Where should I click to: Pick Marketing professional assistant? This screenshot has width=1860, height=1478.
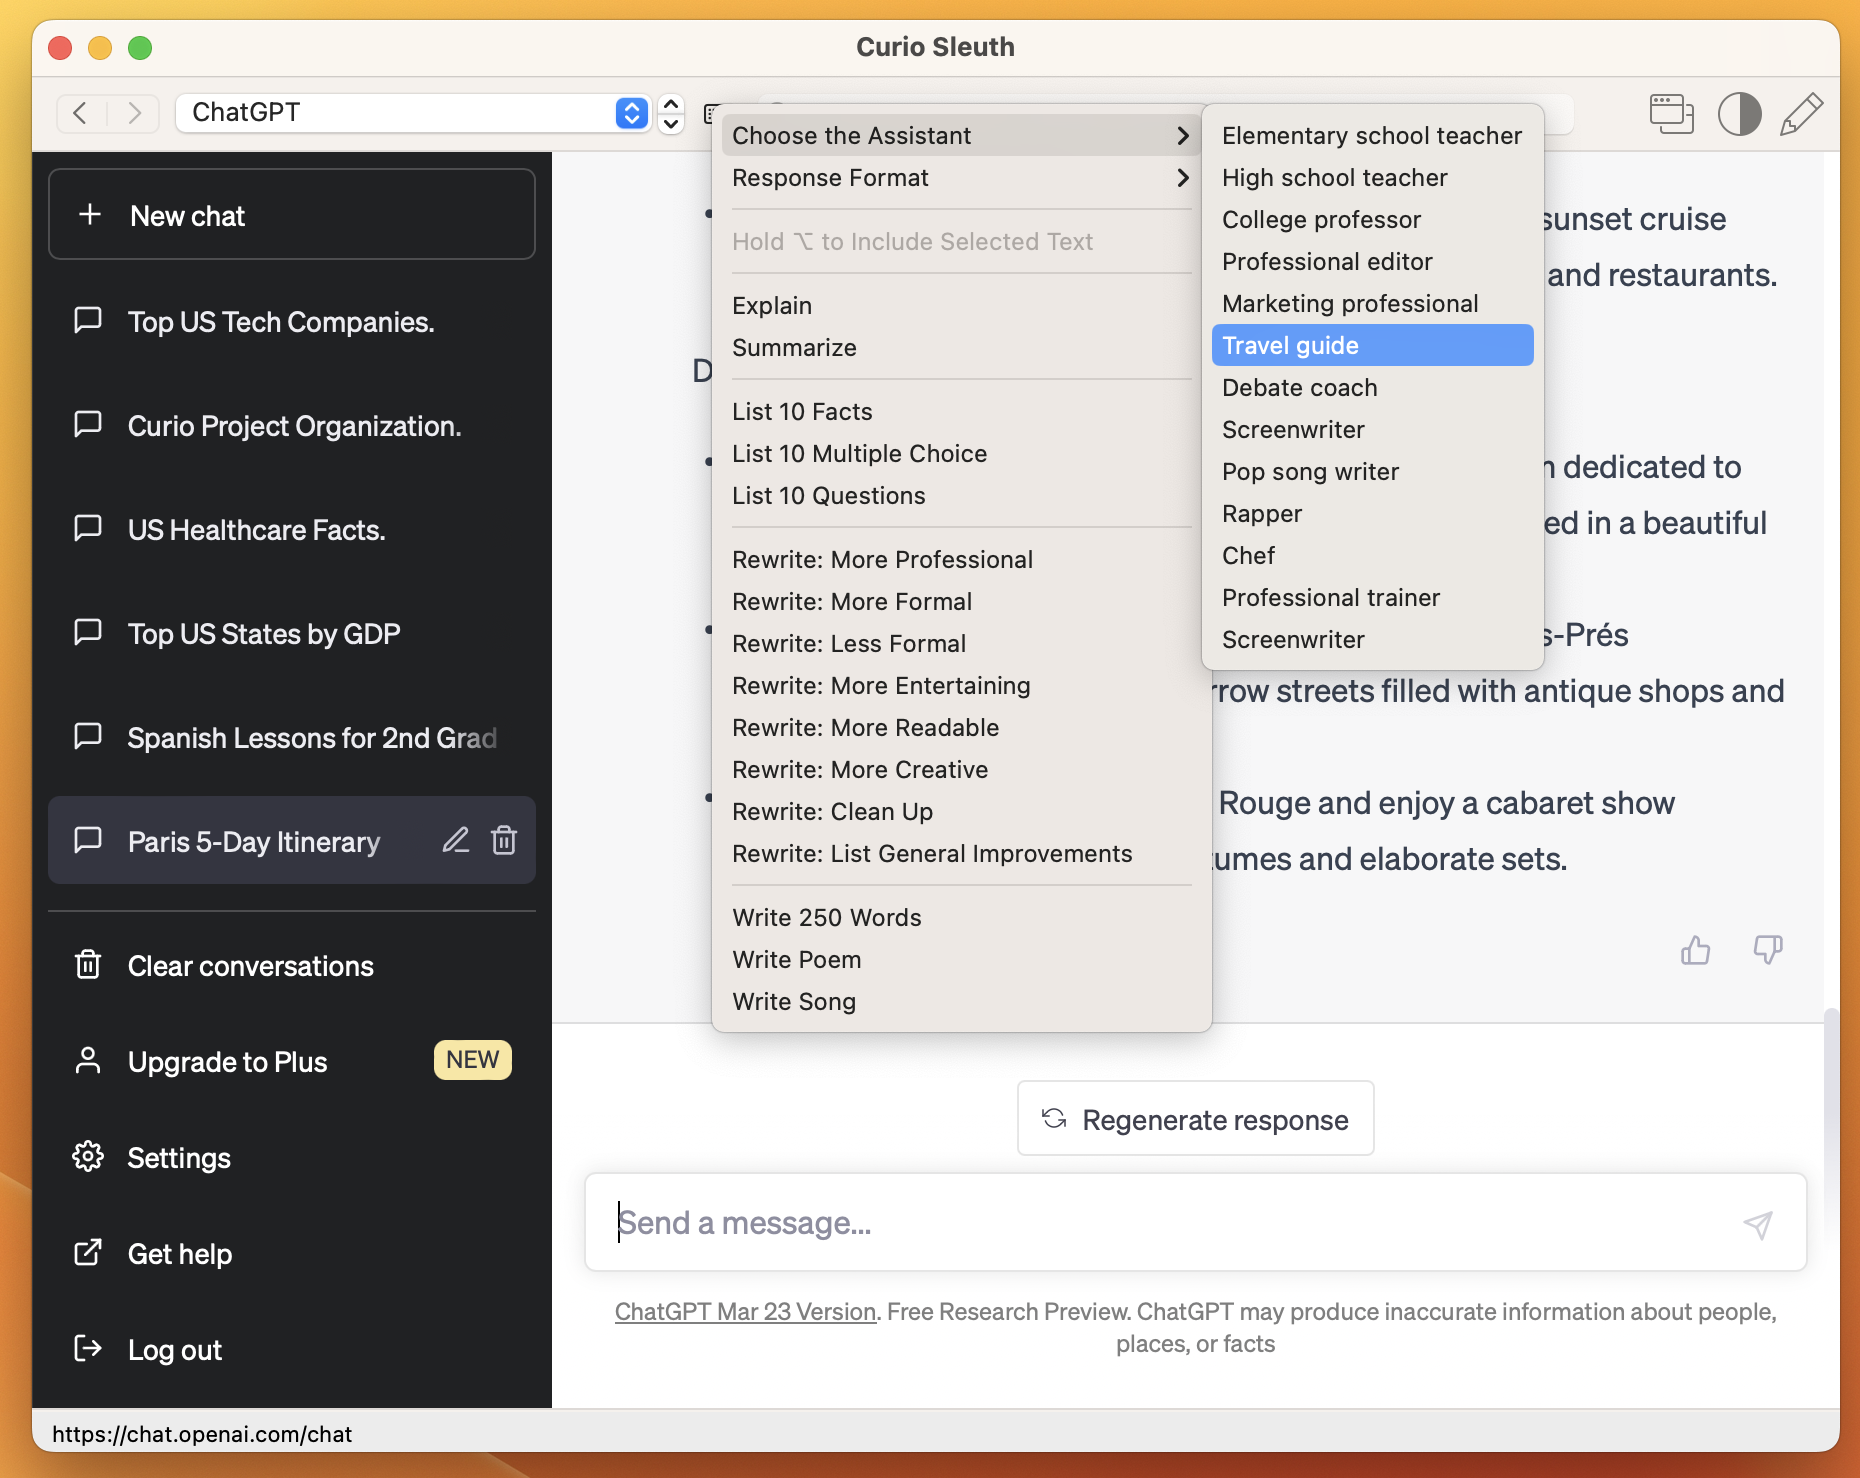pos(1372,303)
